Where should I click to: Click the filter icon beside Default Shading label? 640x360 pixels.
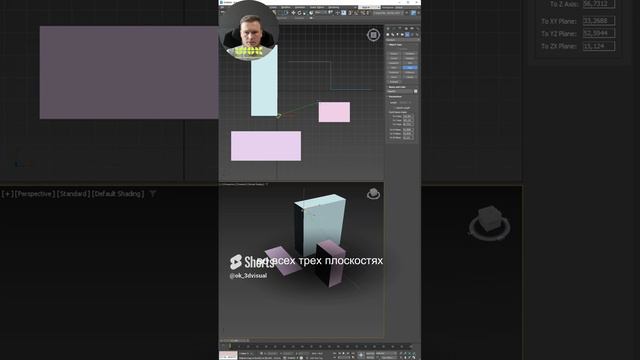pos(152,194)
